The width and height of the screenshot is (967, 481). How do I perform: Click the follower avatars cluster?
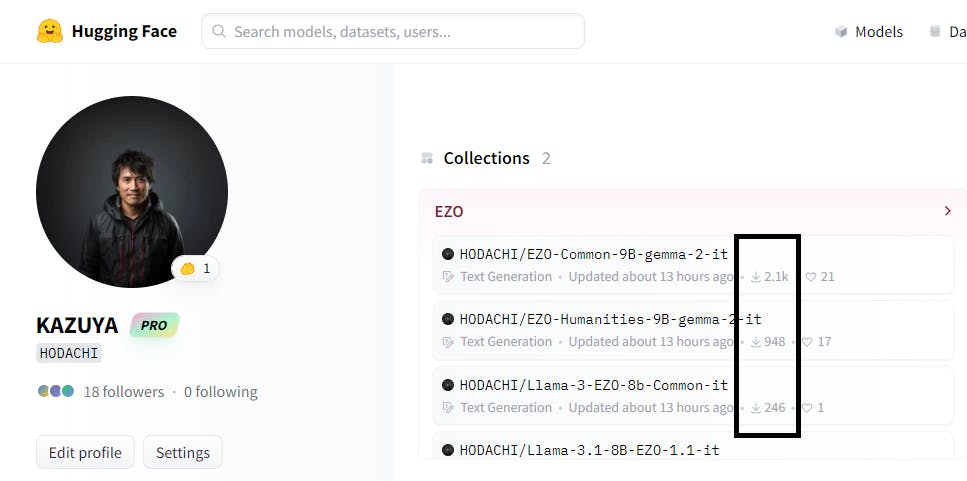pos(56,391)
